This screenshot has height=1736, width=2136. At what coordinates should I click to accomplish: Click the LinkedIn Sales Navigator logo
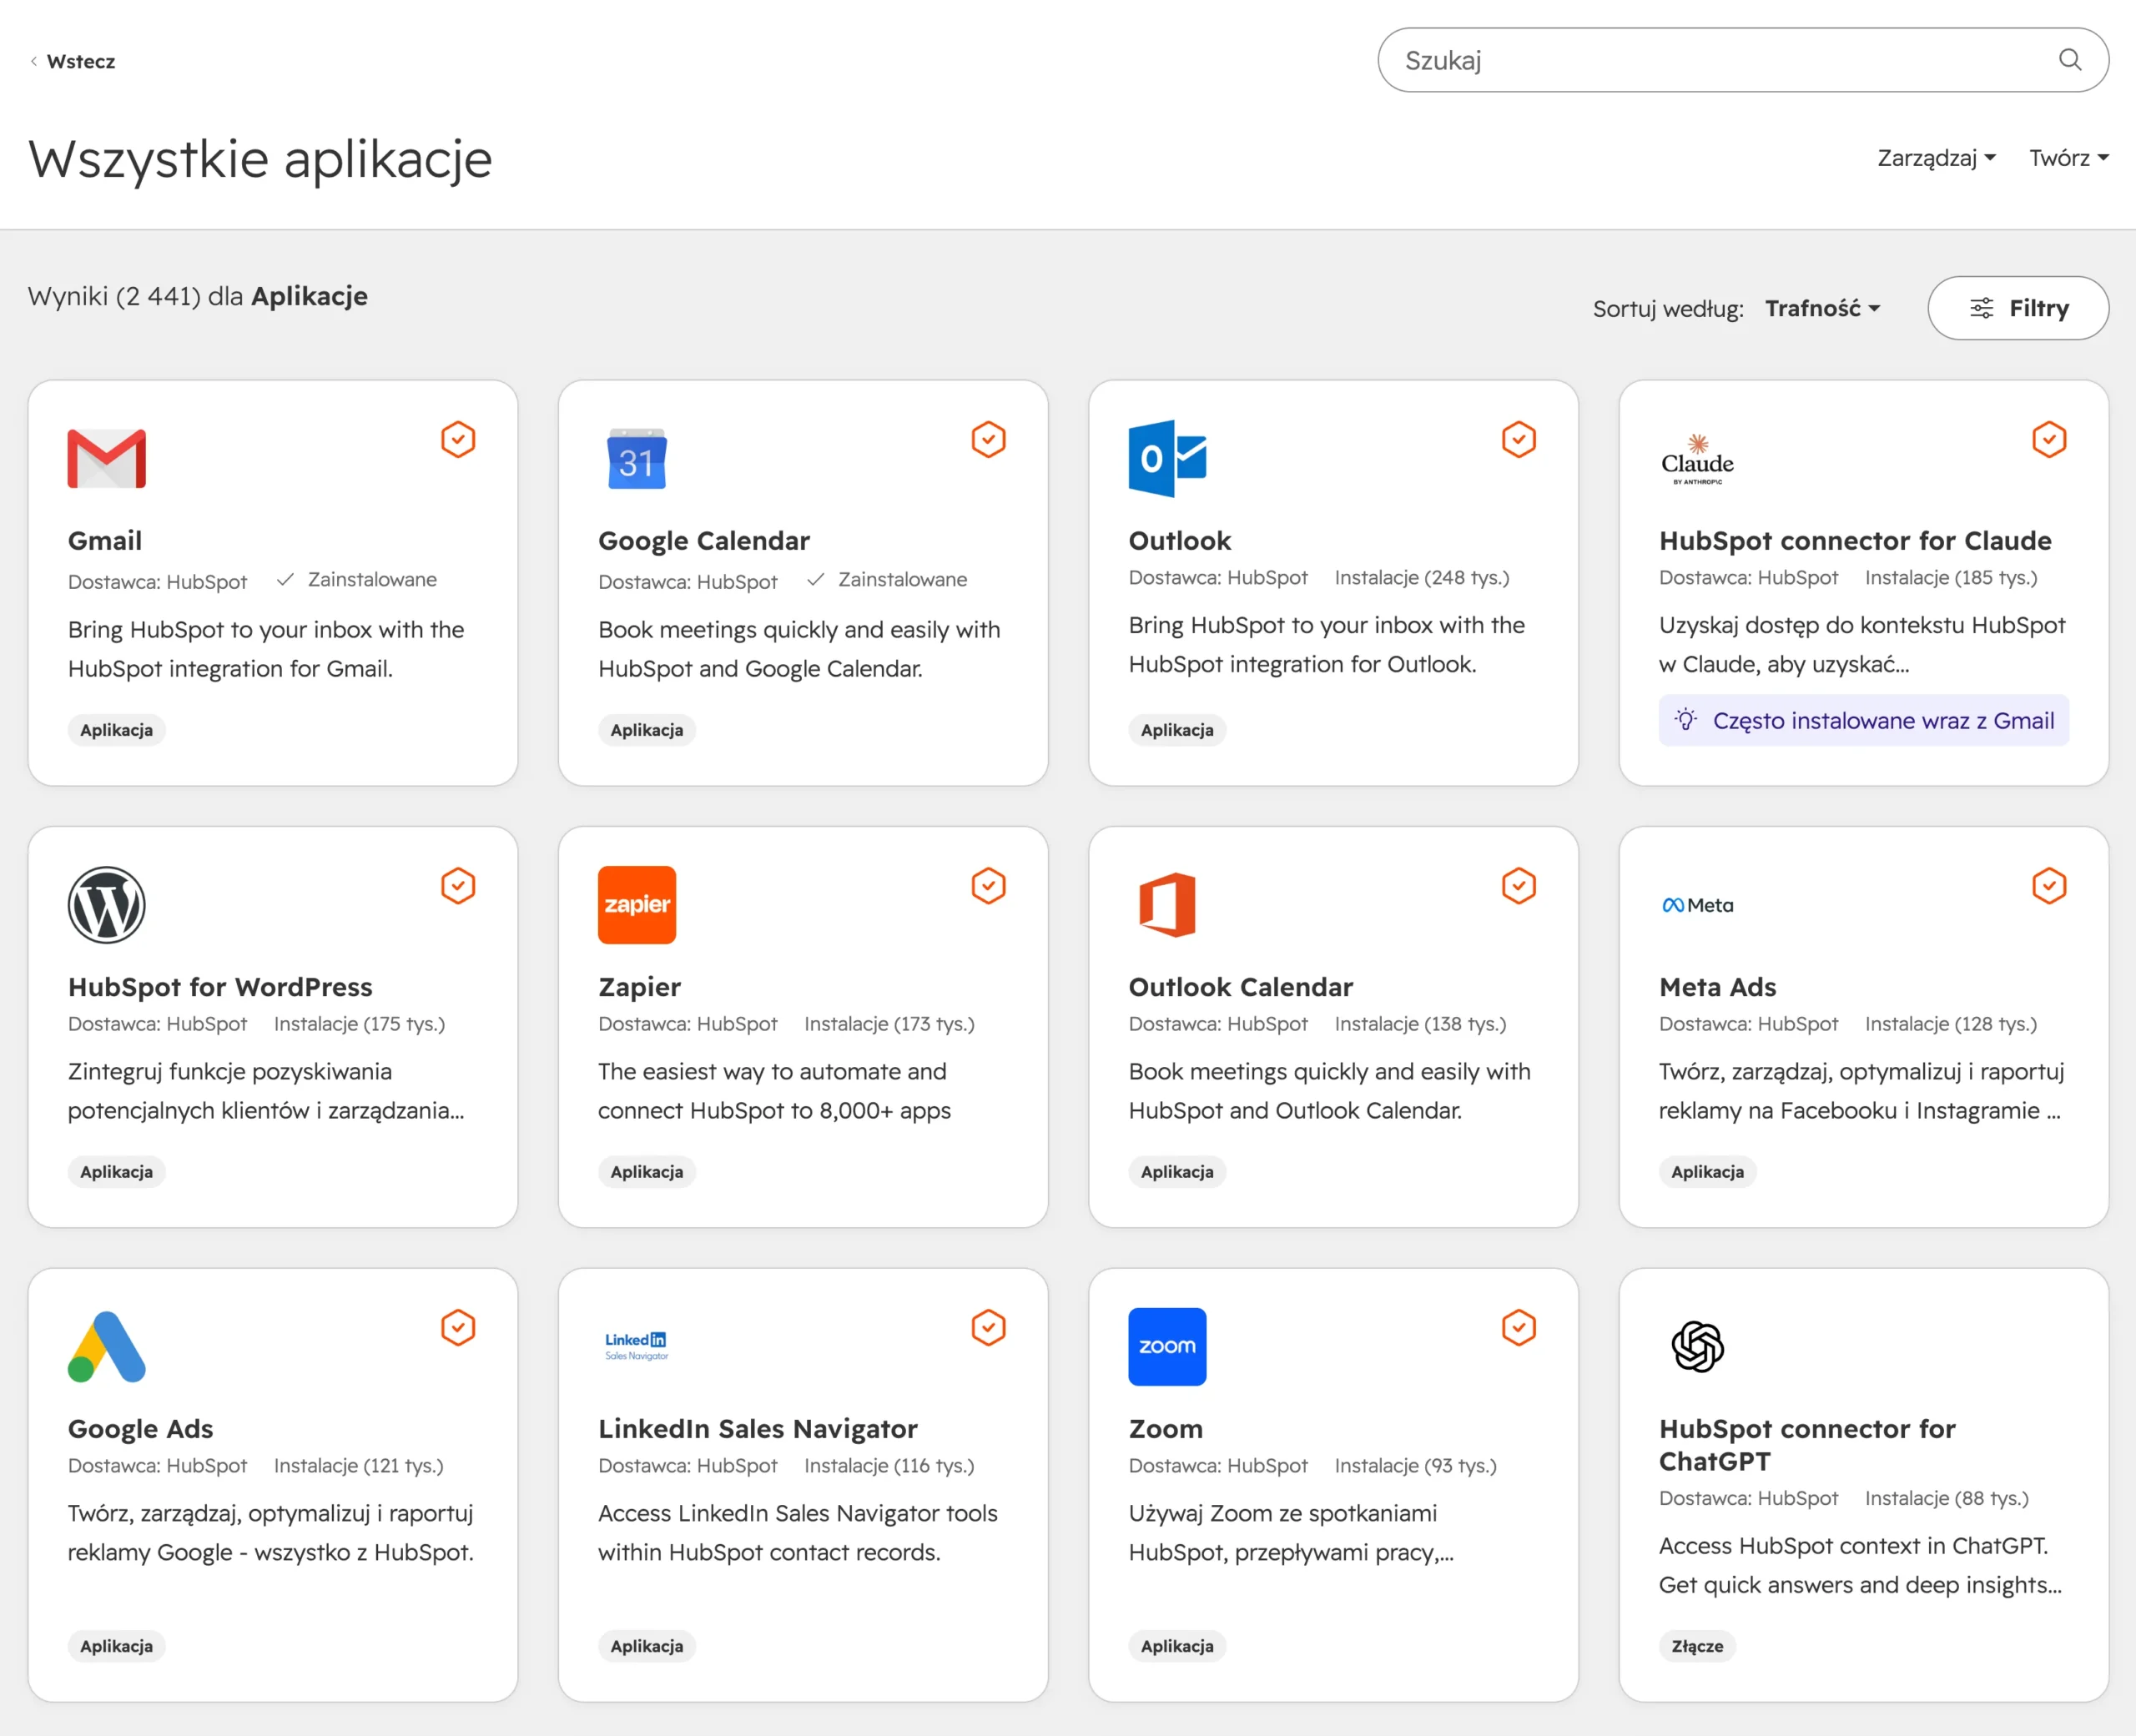[637, 1346]
